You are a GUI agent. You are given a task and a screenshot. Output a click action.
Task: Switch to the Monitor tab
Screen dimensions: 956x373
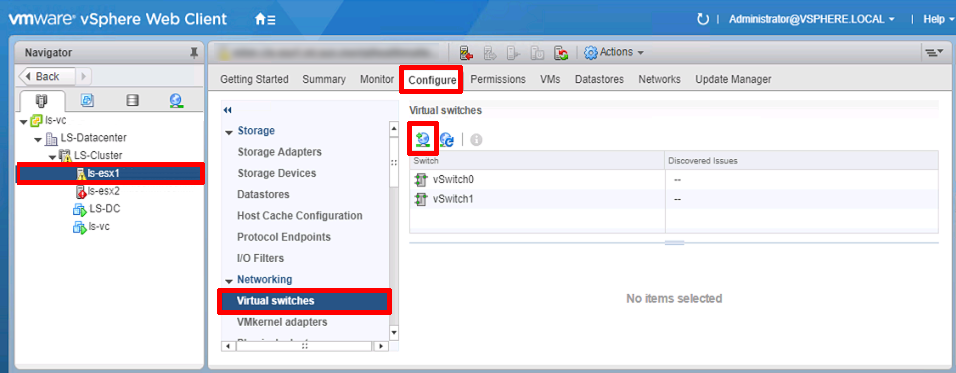click(x=377, y=79)
